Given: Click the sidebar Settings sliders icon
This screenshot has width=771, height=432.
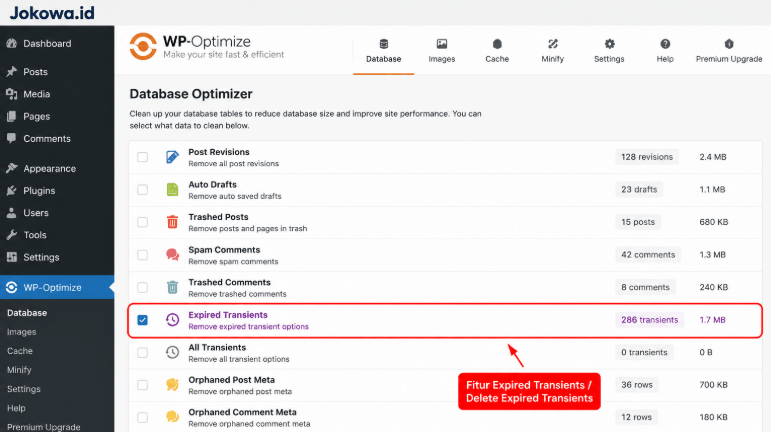Looking at the screenshot, I should pyautogui.click(x=12, y=257).
